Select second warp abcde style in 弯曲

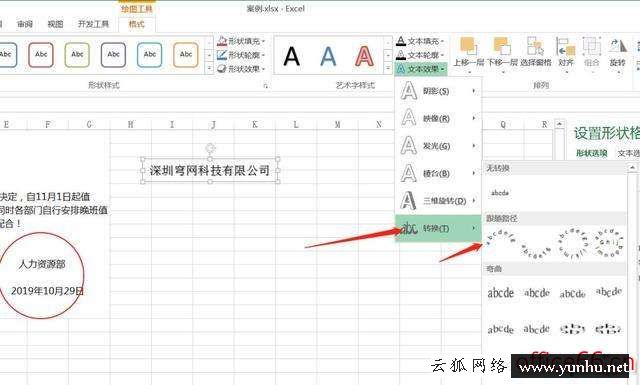pos(537,293)
